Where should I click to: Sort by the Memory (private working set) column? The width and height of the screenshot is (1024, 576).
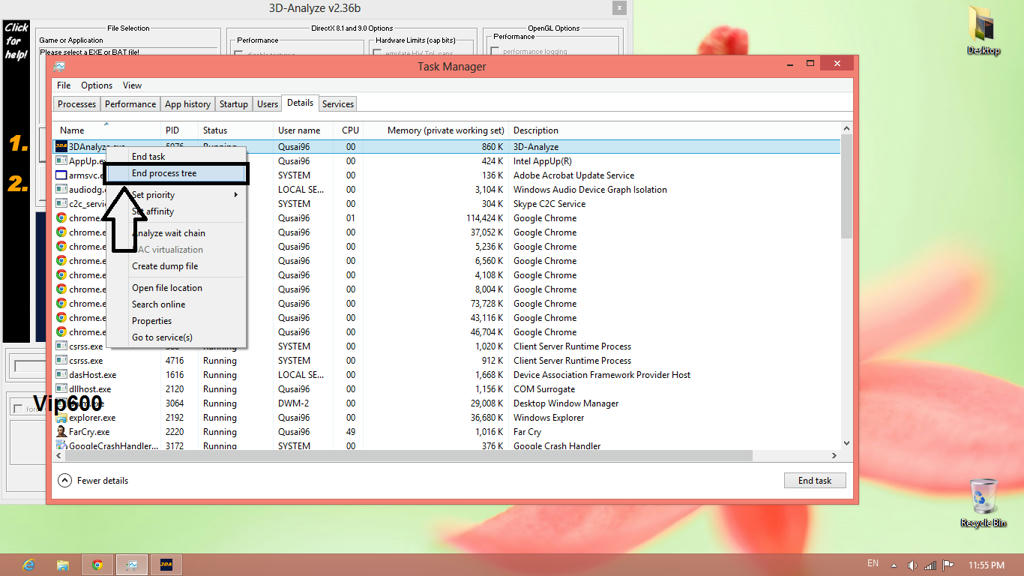click(x=436, y=131)
